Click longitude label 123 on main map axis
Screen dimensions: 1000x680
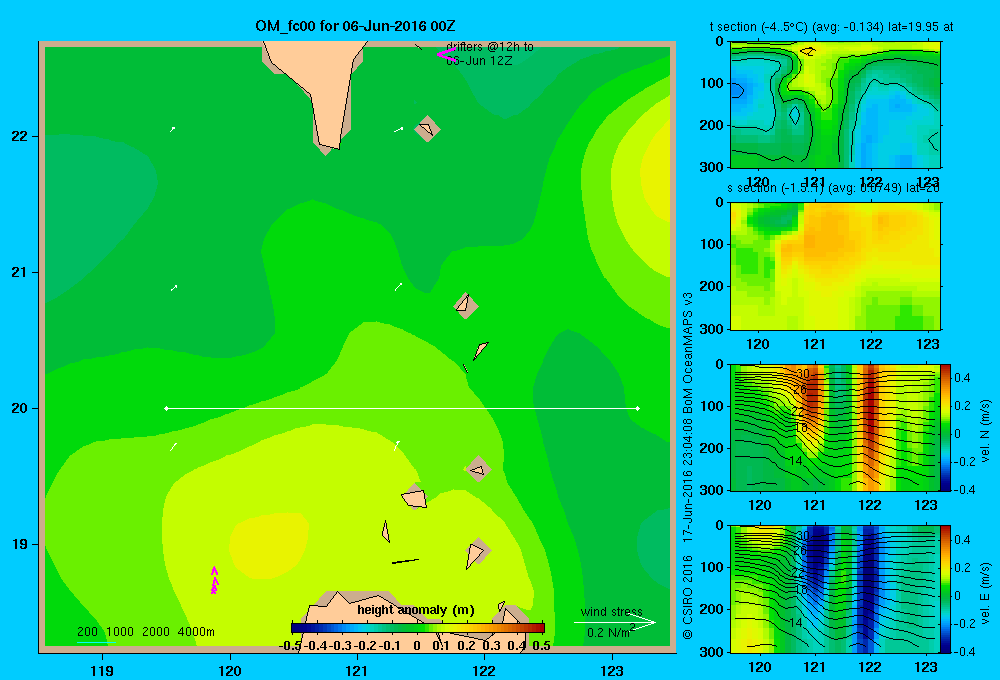tap(612, 670)
